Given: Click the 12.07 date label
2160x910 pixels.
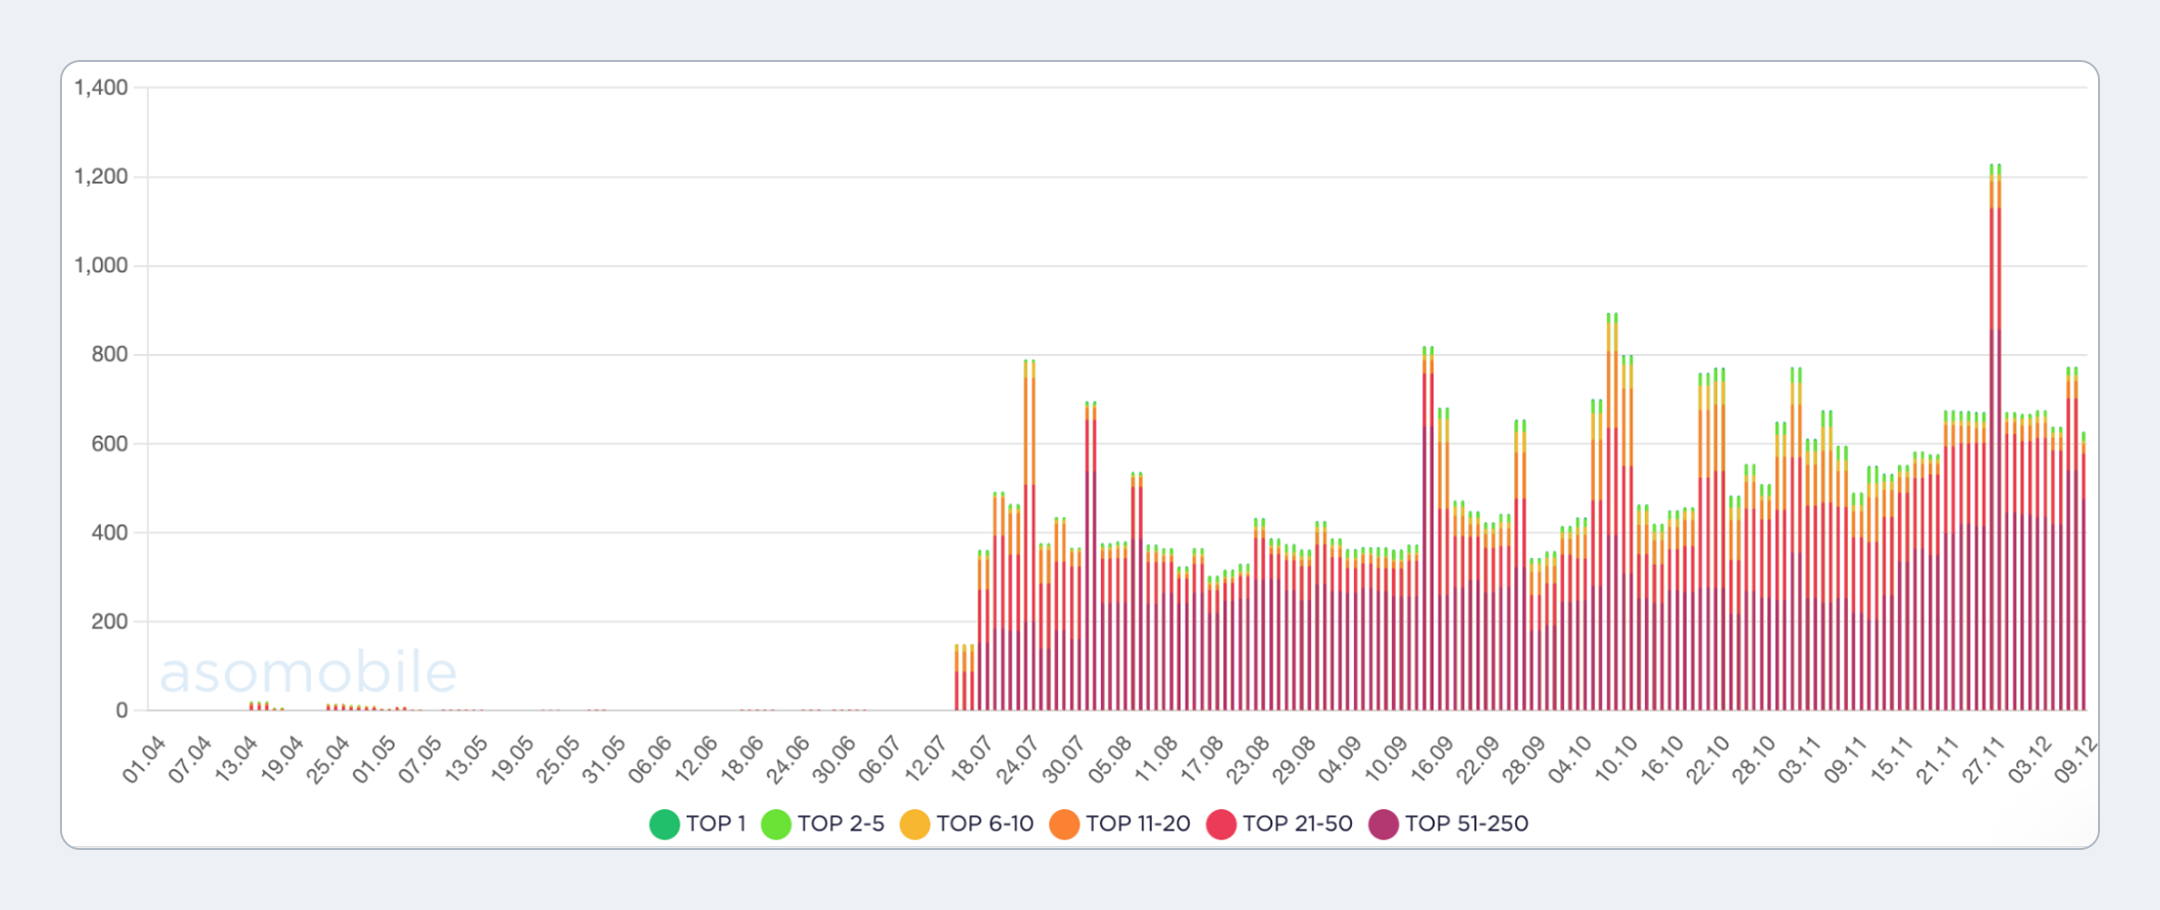Looking at the screenshot, I should pyautogui.click(x=926, y=760).
